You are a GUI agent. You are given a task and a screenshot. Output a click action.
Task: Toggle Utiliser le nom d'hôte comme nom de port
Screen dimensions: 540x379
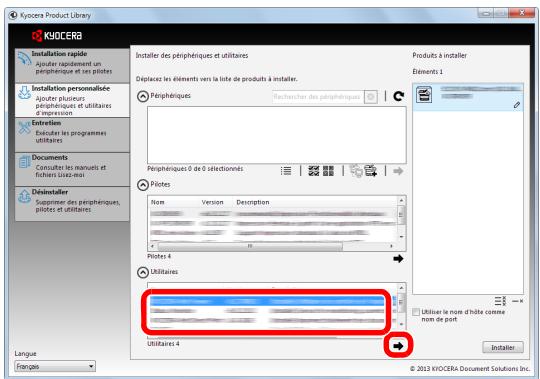pyautogui.click(x=416, y=312)
